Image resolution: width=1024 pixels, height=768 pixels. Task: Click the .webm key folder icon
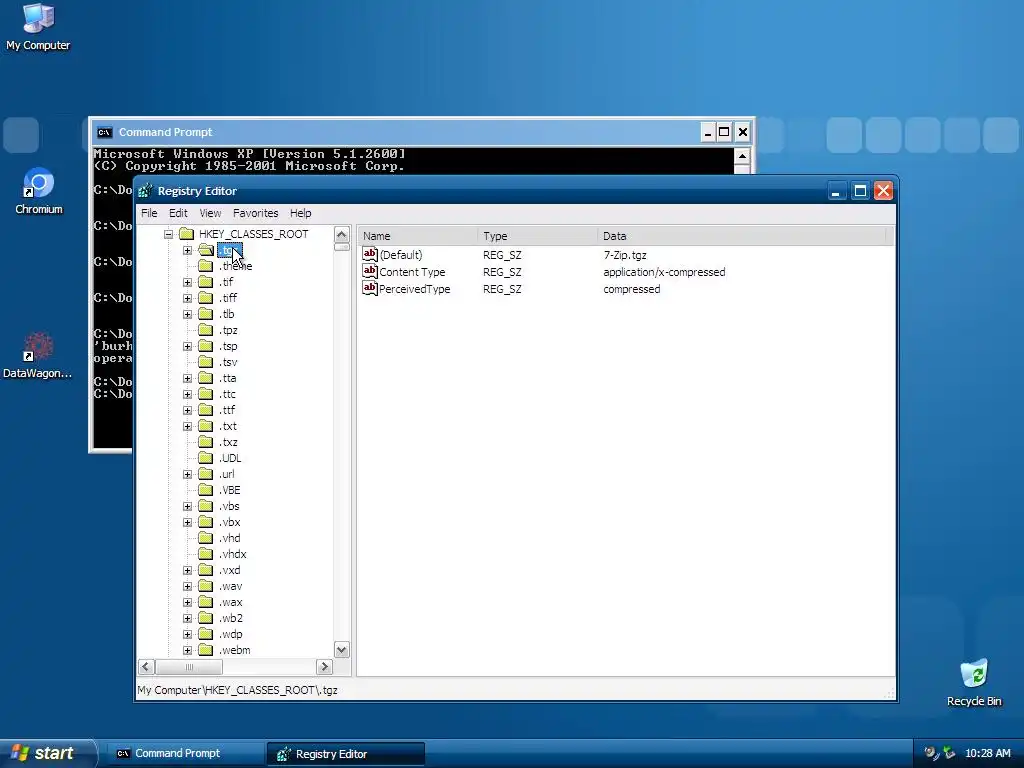206,650
